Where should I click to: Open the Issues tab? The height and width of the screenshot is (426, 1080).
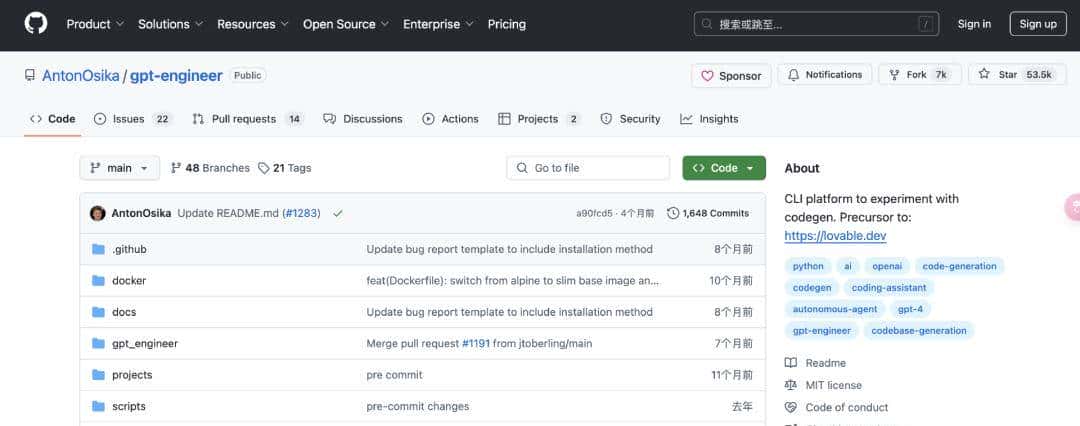[133, 119]
